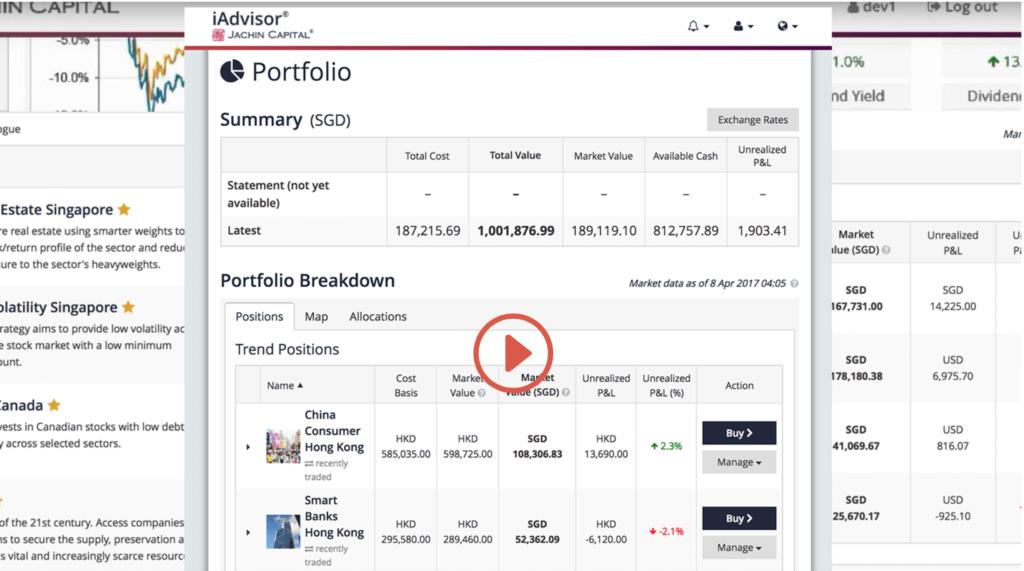This screenshot has width=1024, height=571.
Task: Click the 187,215.69 total cost cell
Action: pos(427,231)
